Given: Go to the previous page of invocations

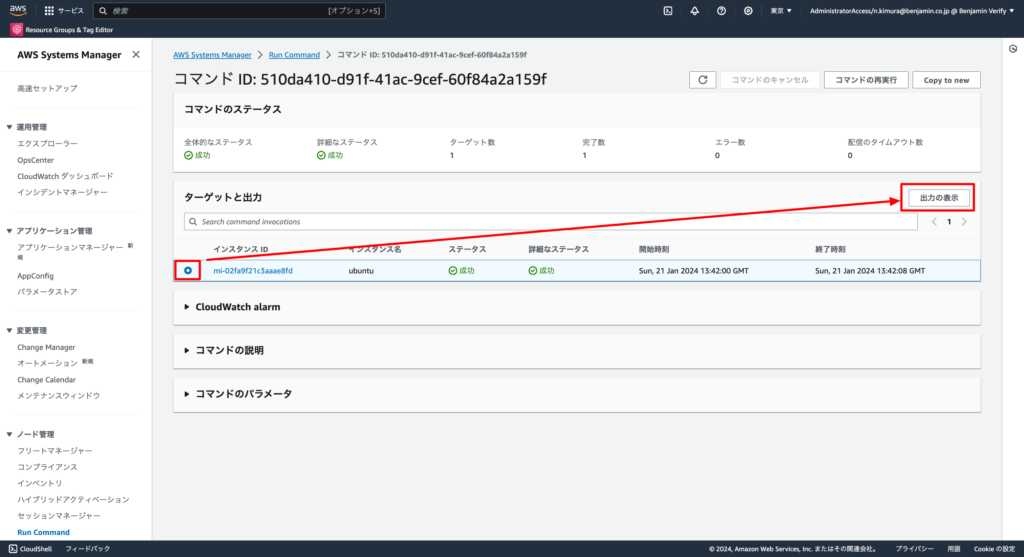Looking at the screenshot, I should pos(934,222).
